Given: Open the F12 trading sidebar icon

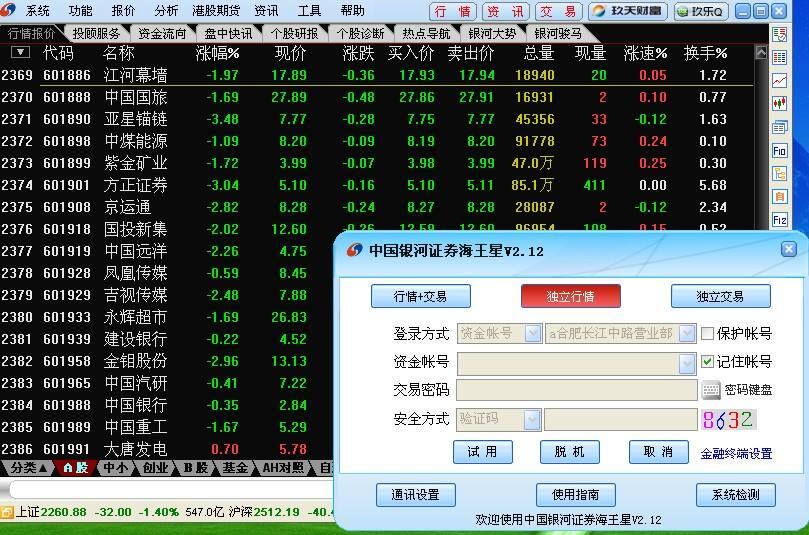Looking at the screenshot, I should [779, 220].
